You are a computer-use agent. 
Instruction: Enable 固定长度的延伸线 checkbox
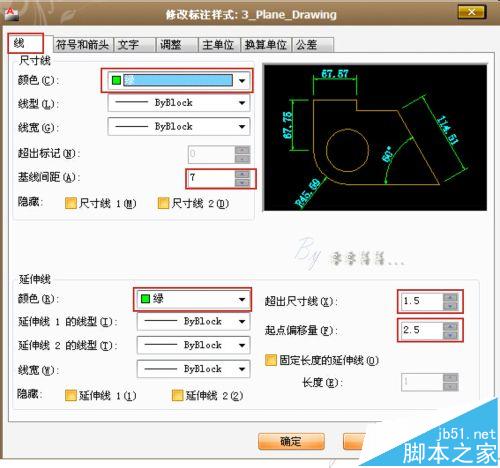coord(271,360)
